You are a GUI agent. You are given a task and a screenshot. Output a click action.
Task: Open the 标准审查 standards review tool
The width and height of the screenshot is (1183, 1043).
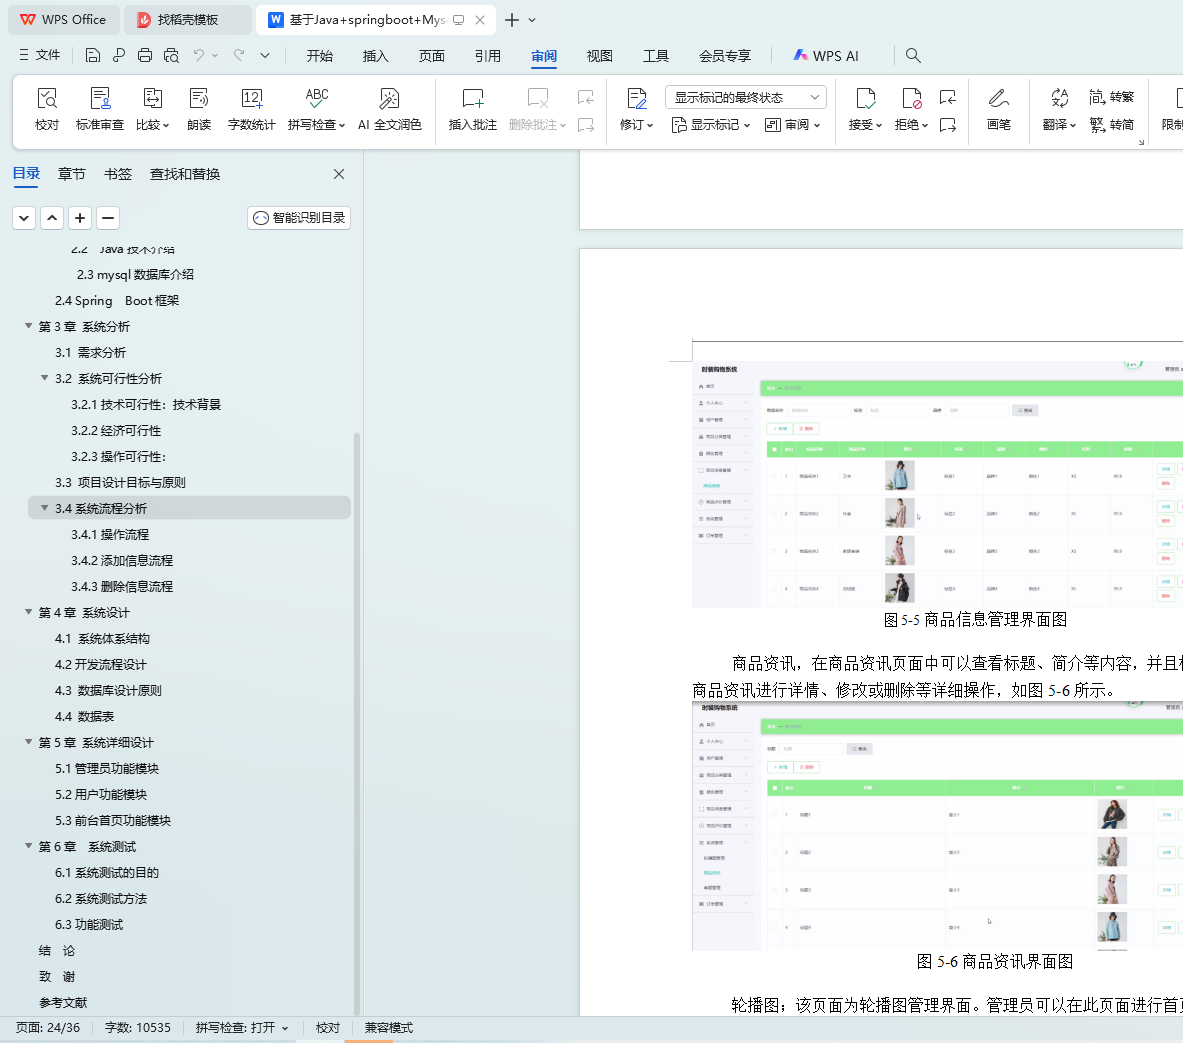click(100, 109)
